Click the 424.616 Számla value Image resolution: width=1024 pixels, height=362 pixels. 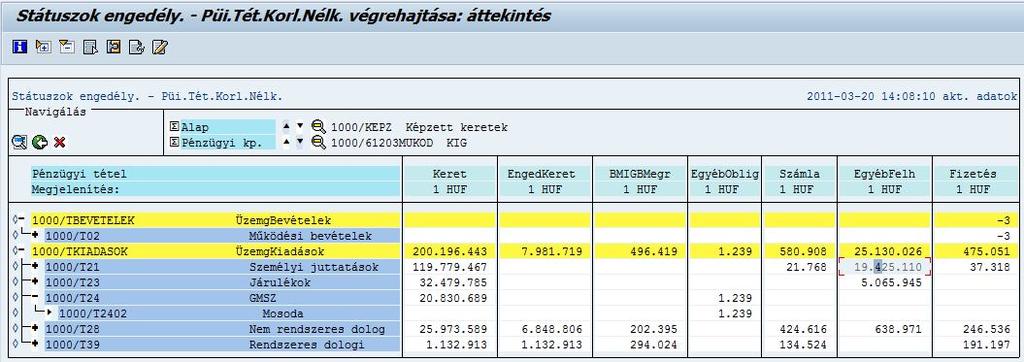click(803, 329)
